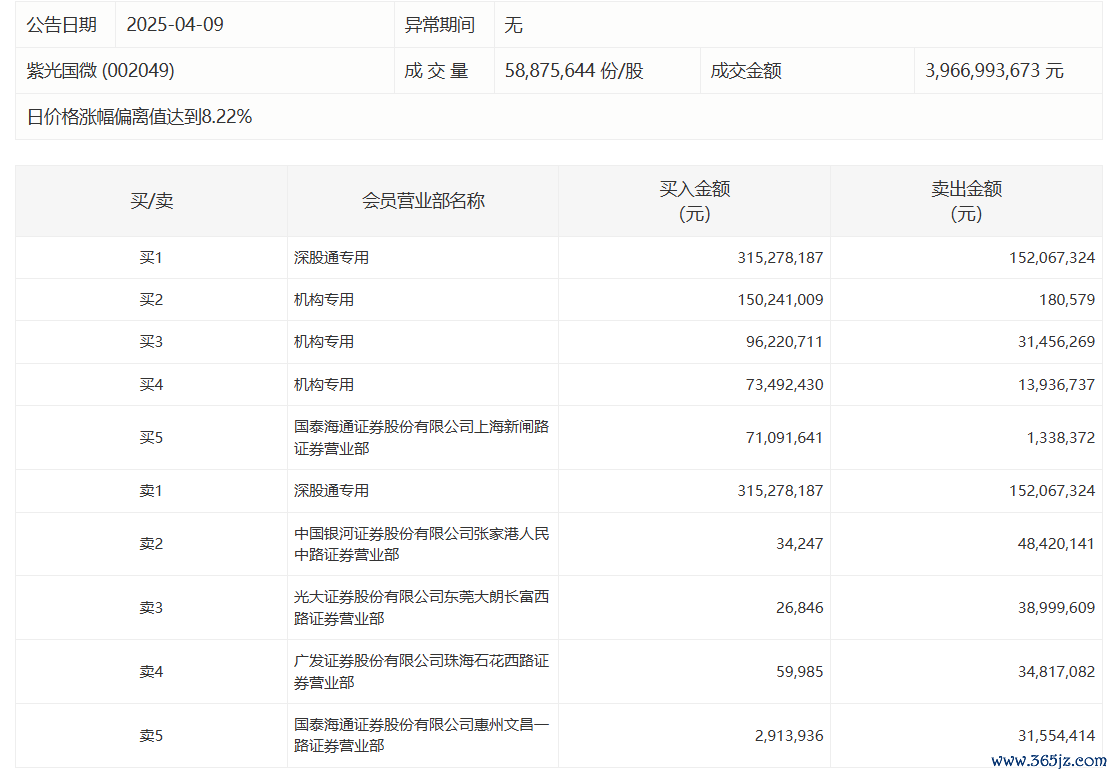The width and height of the screenshot is (1114, 776).
Task: Click the 异常期间 label
Action: pos(440,25)
